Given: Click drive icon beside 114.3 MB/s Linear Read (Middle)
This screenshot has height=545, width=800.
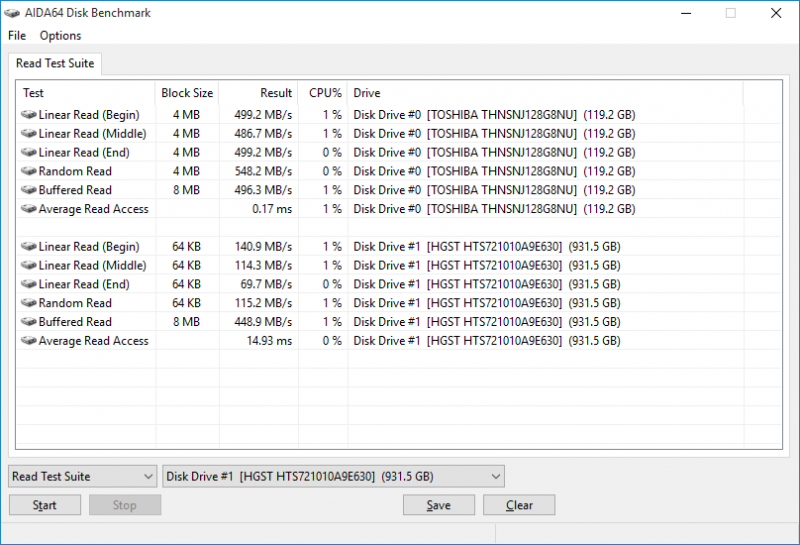Looking at the screenshot, I should pyautogui.click(x=29, y=266).
